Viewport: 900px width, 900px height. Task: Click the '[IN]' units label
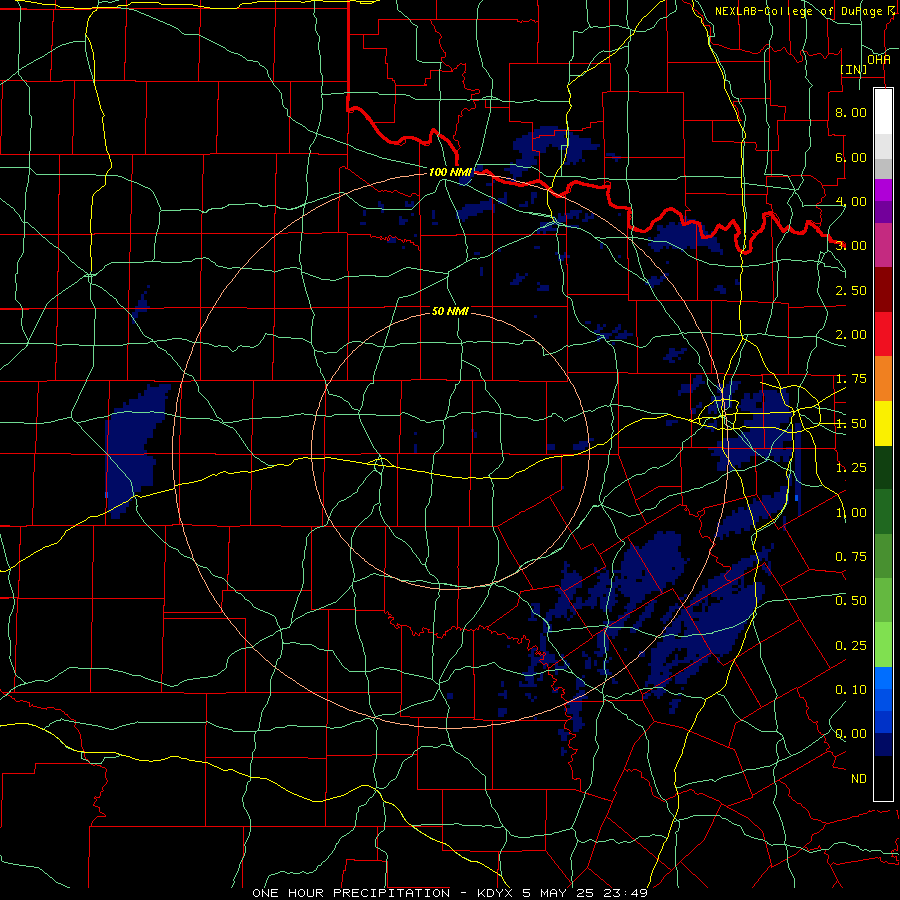pyautogui.click(x=854, y=69)
